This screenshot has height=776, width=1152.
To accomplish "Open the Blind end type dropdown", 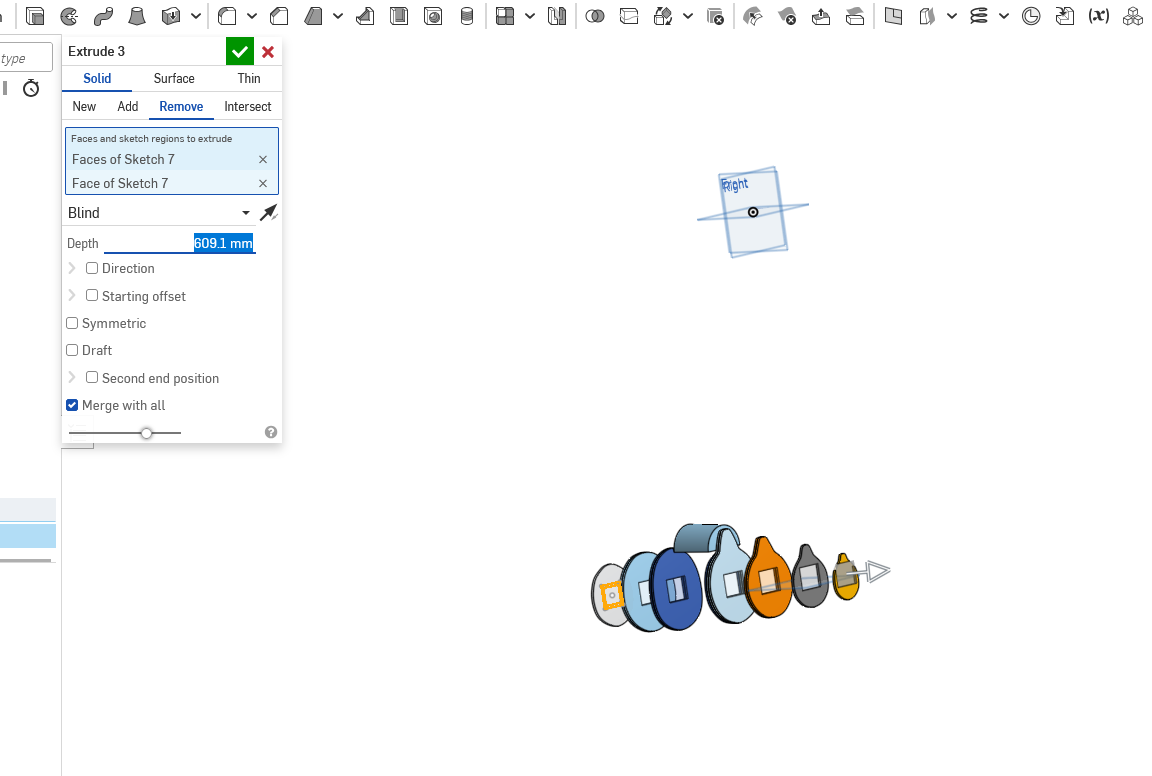I will (x=159, y=213).
